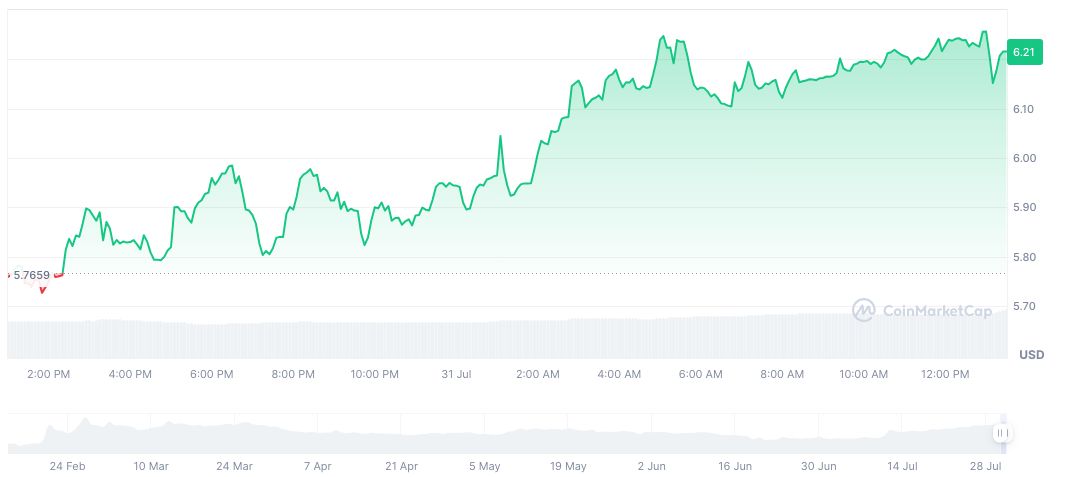Click the CoinMarketCap watermark logo icon

point(863,311)
